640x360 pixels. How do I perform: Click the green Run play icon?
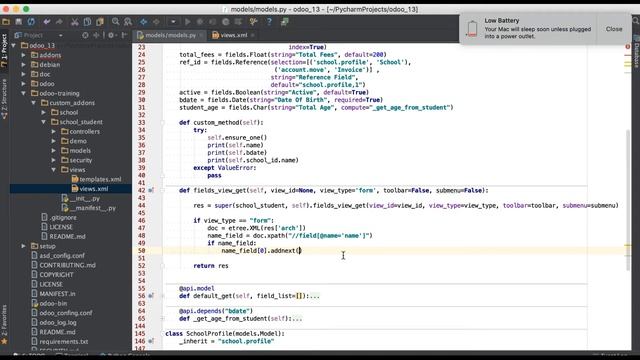[x=188, y=22]
